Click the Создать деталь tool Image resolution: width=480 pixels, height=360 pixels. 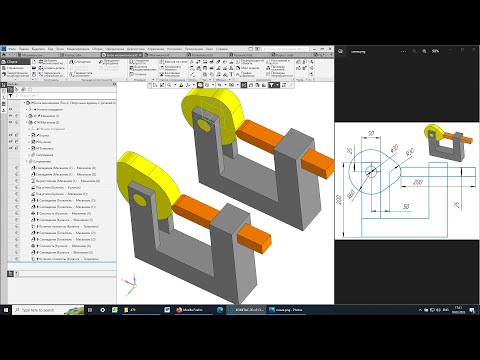pyautogui.click(x=52, y=68)
